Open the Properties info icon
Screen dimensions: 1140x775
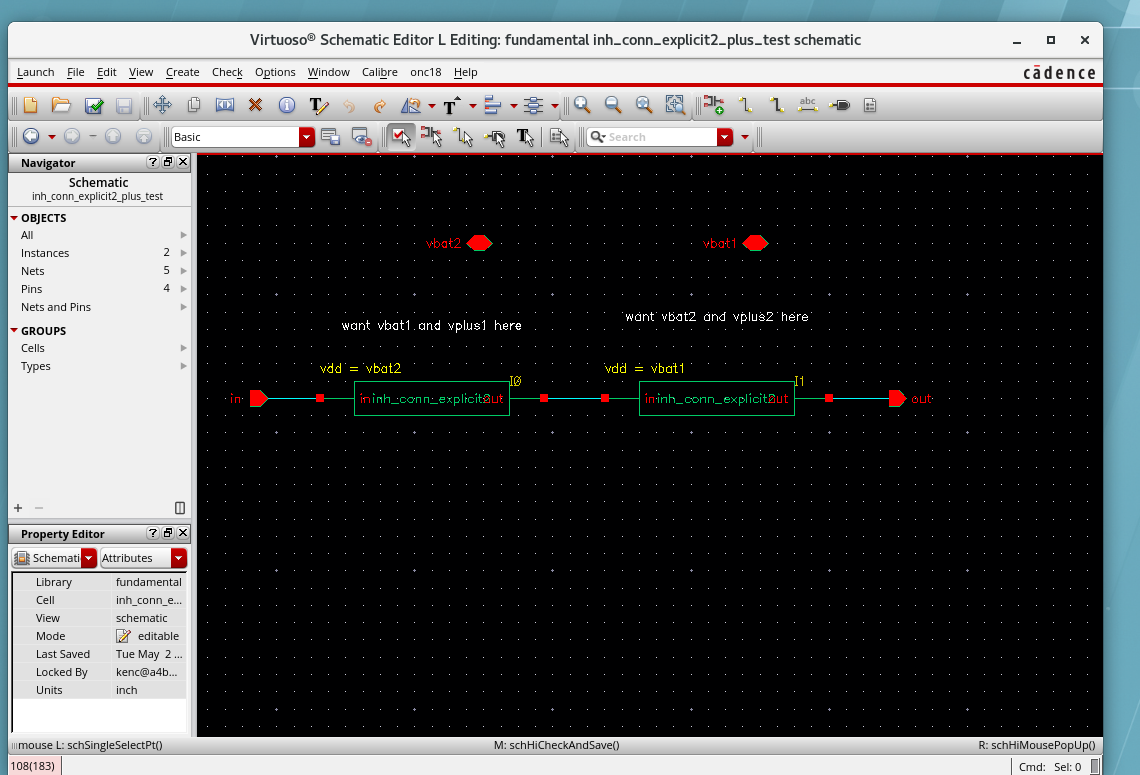pos(287,105)
